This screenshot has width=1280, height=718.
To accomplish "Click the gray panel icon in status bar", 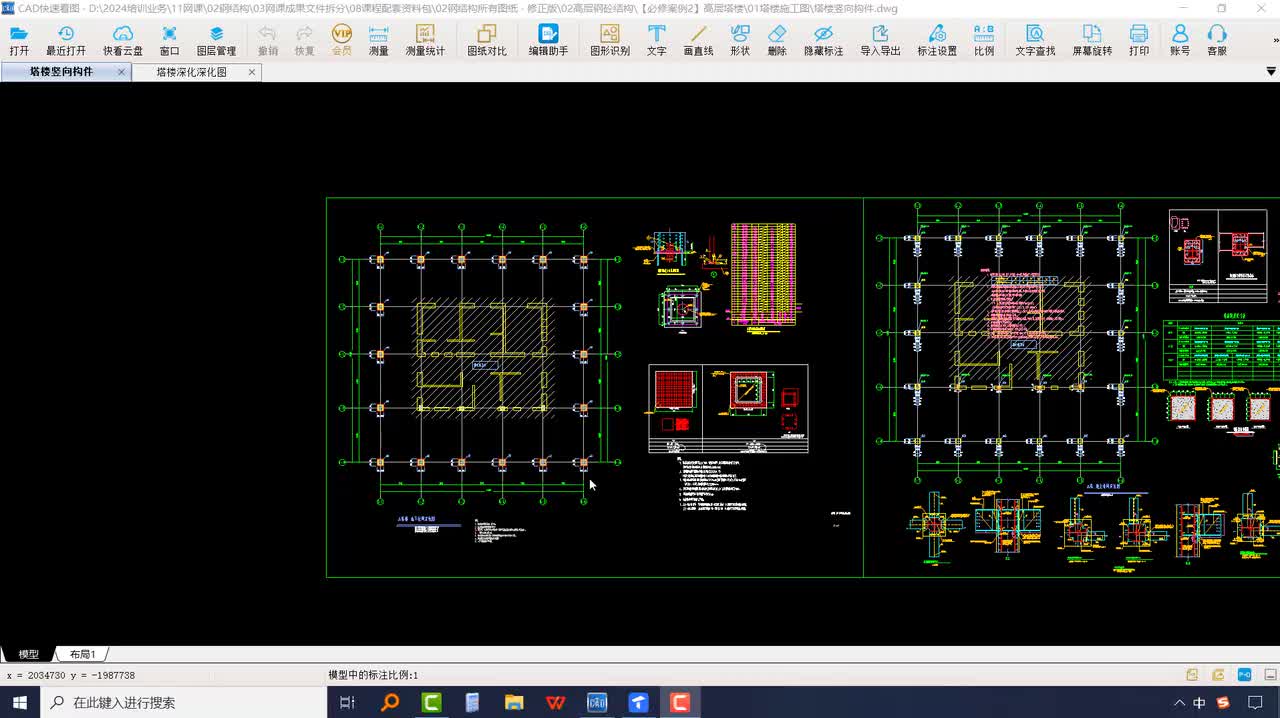I will click(x=1270, y=675).
